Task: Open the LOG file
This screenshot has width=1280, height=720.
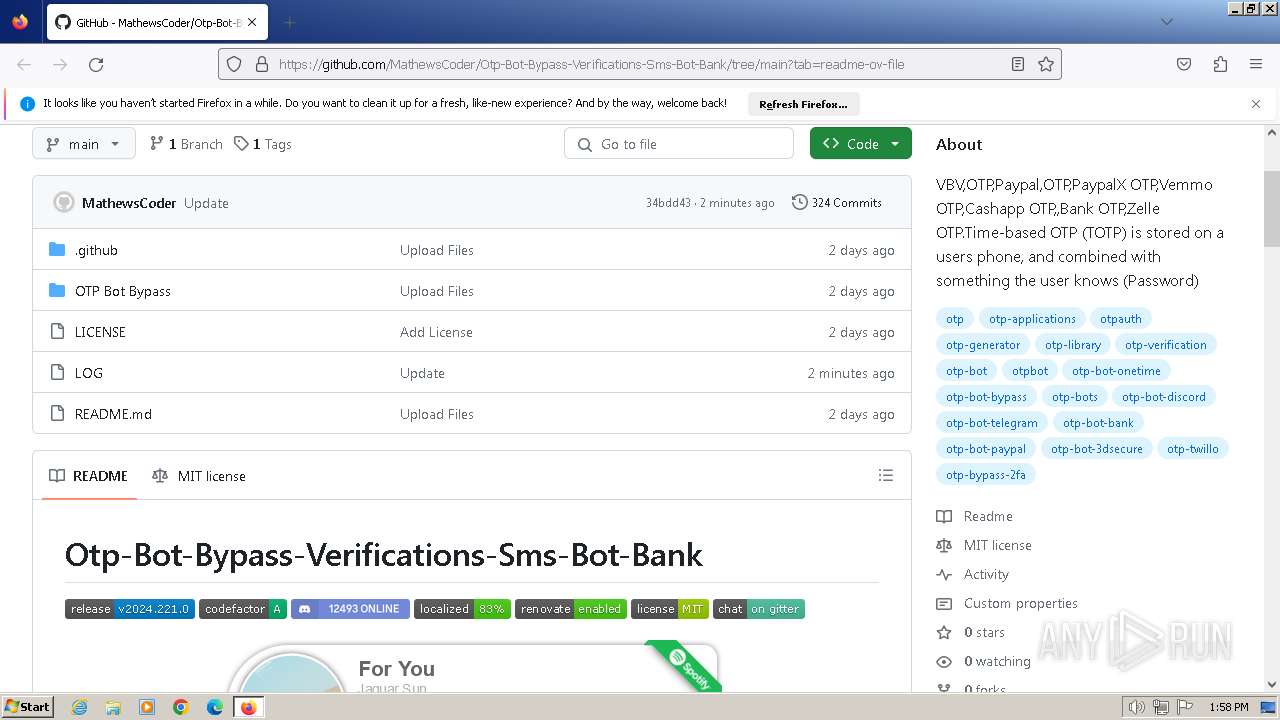Action: (89, 373)
